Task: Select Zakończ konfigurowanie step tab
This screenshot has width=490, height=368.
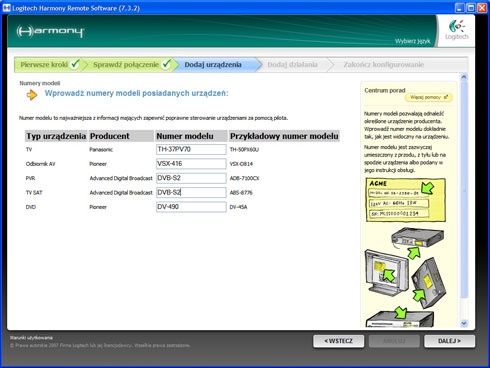Action: point(384,65)
